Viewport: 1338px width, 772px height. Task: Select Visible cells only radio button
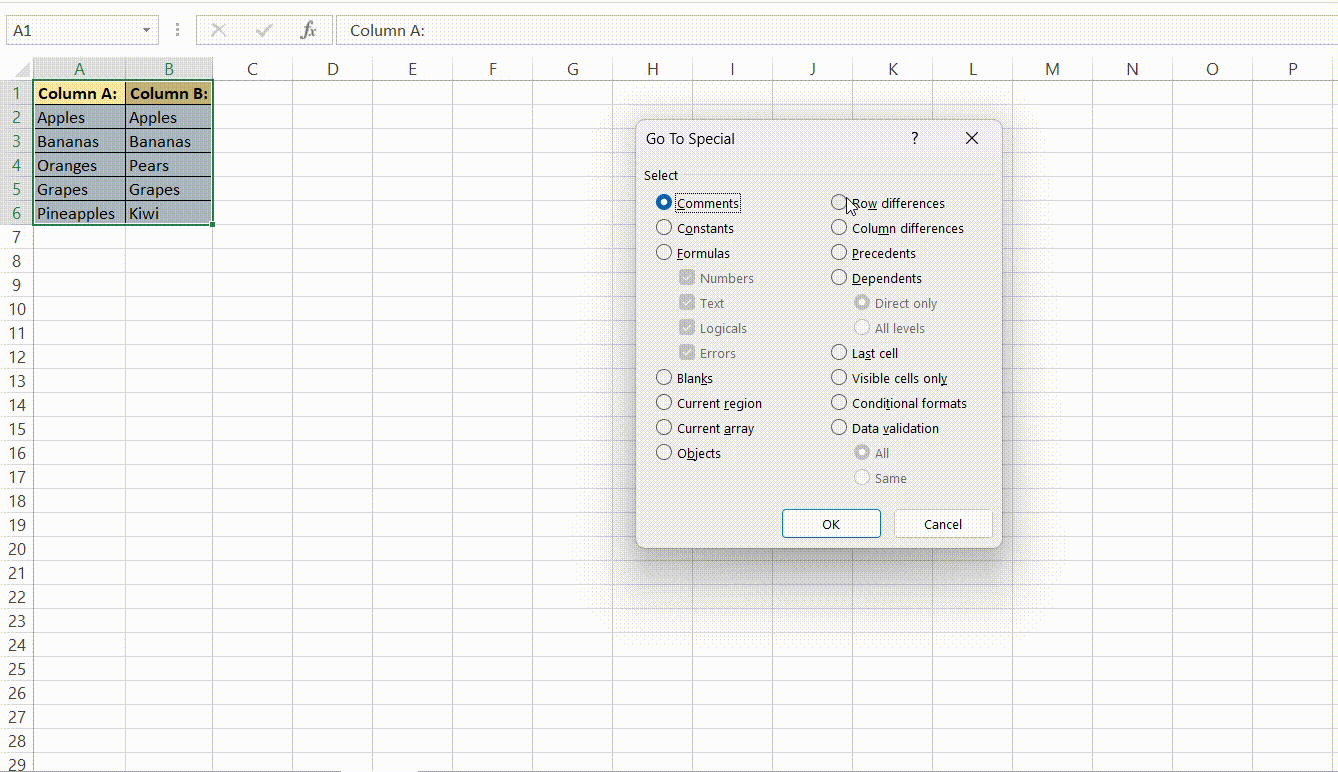pos(839,377)
